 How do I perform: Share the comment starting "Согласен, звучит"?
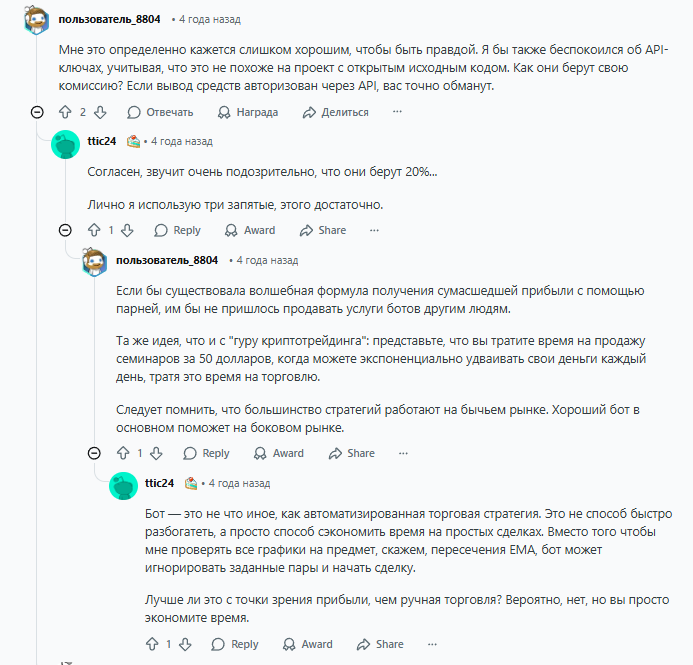point(322,230)
